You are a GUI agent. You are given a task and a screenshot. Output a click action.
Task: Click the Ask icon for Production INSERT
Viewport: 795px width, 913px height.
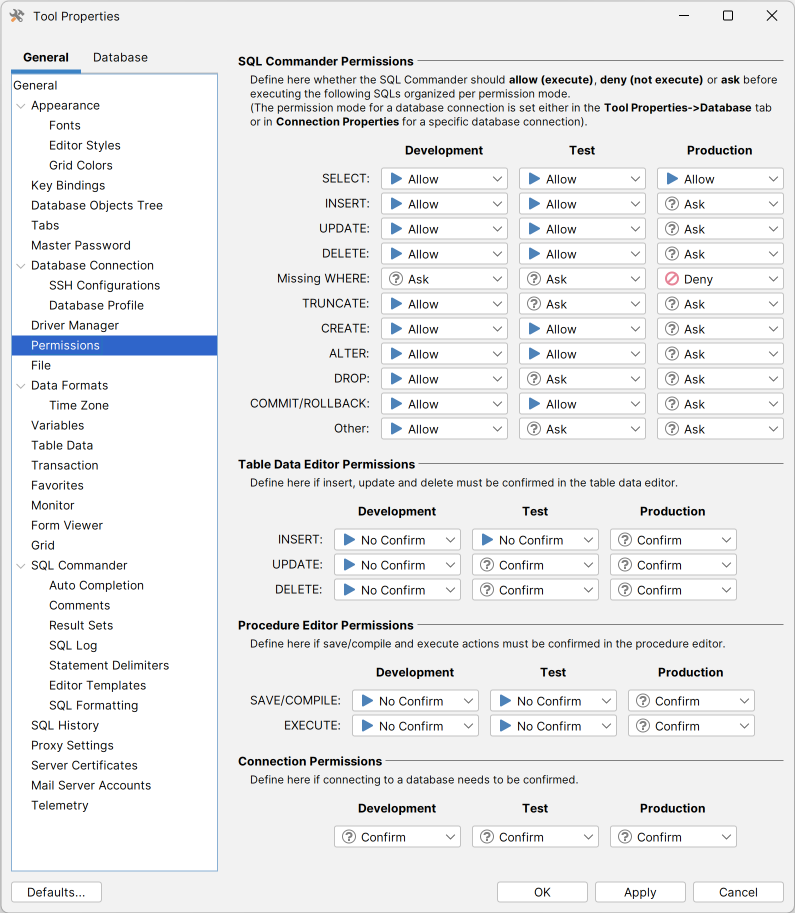point(672,204)
